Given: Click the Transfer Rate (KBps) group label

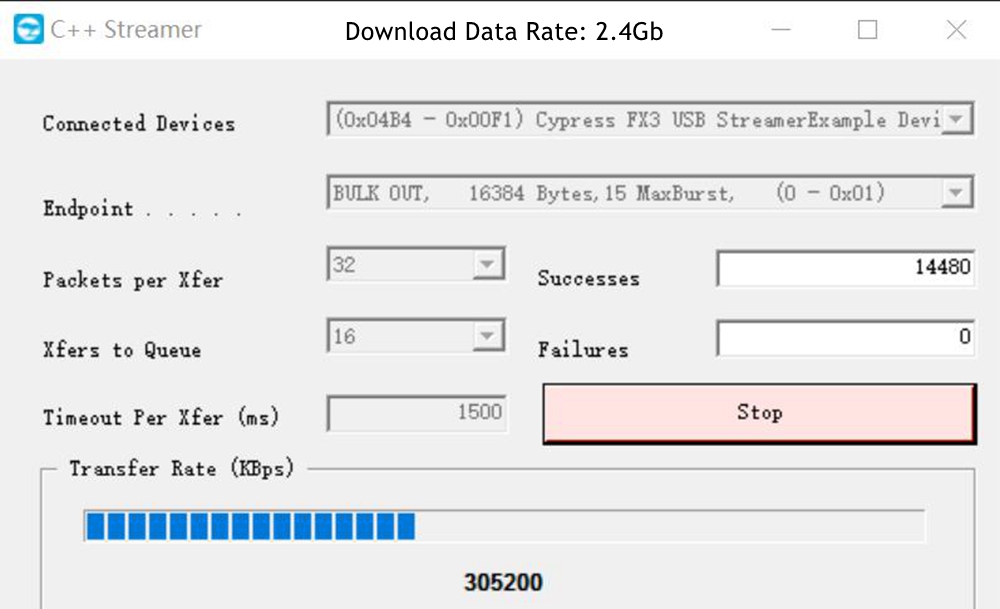Looking at the screenshot, I should point(181,468).
